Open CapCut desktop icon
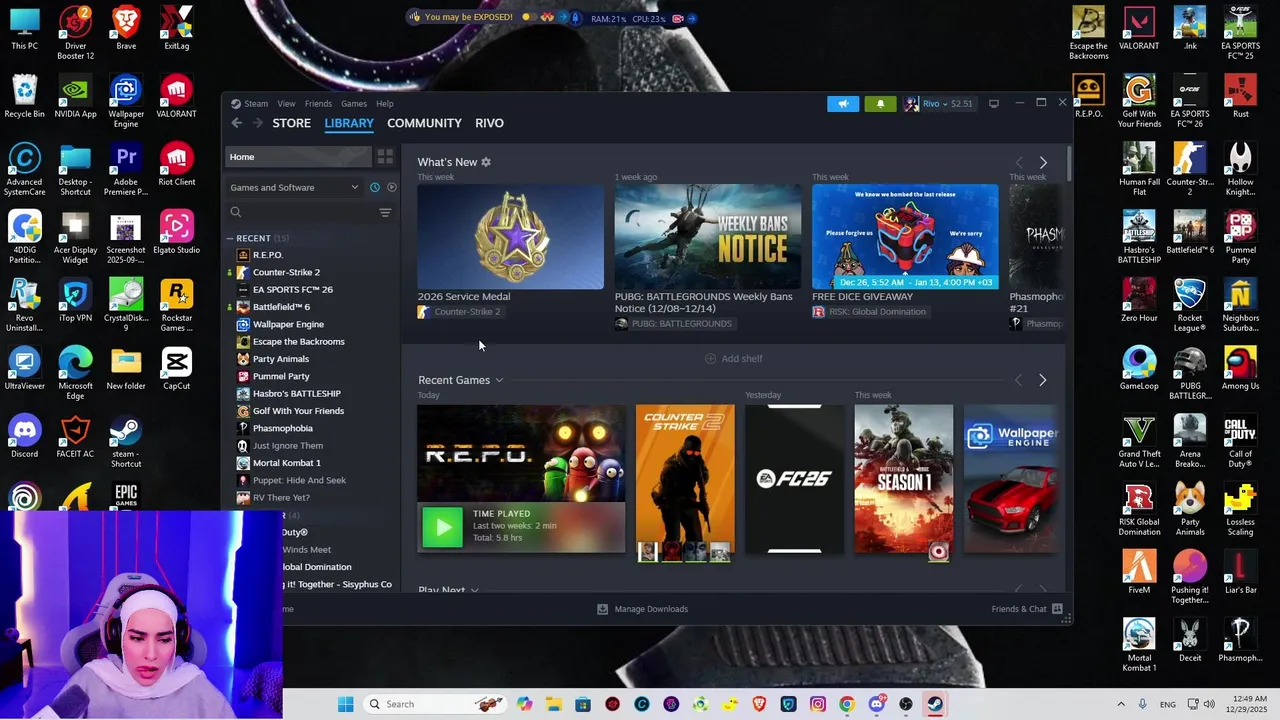Image resolution: width=1280 pixels, height=720 pixels. click(x=177, y=367)
